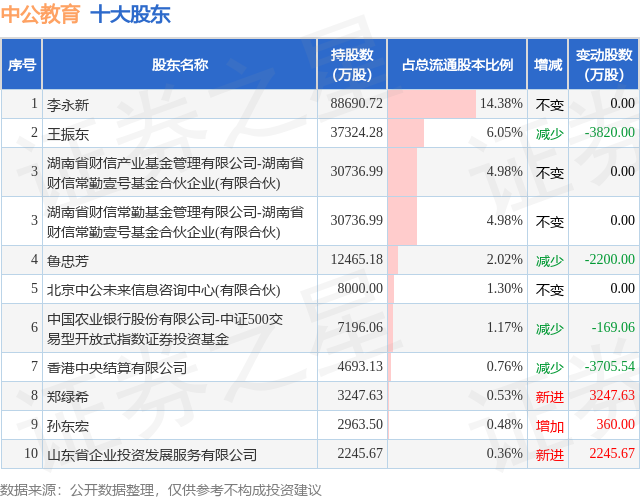Click holding value 2963.50
The width and height of the screenshot is (640, 499).
pyautogui.click(x=360, y=424)
